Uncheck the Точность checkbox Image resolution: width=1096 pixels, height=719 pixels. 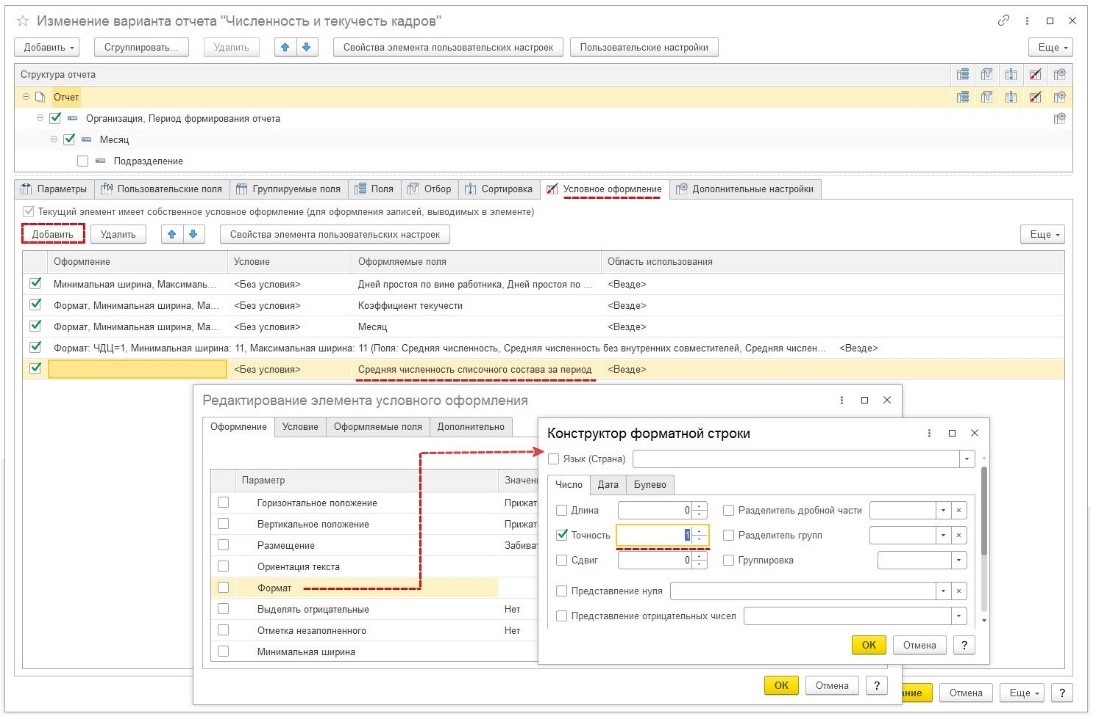click(x=561, y=535)
